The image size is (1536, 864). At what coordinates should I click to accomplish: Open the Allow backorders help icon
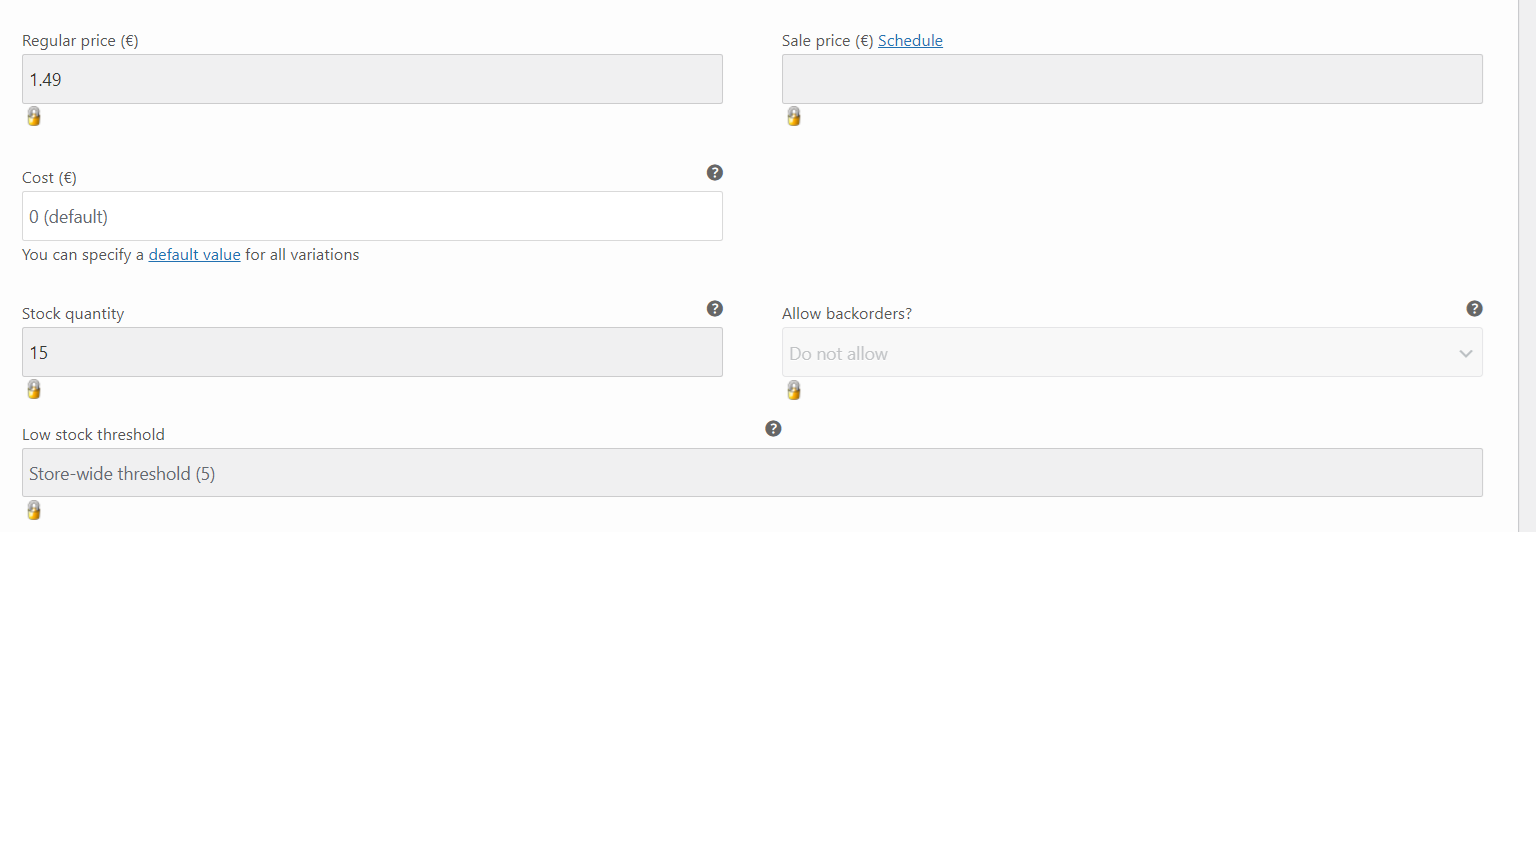(1475, 309)
